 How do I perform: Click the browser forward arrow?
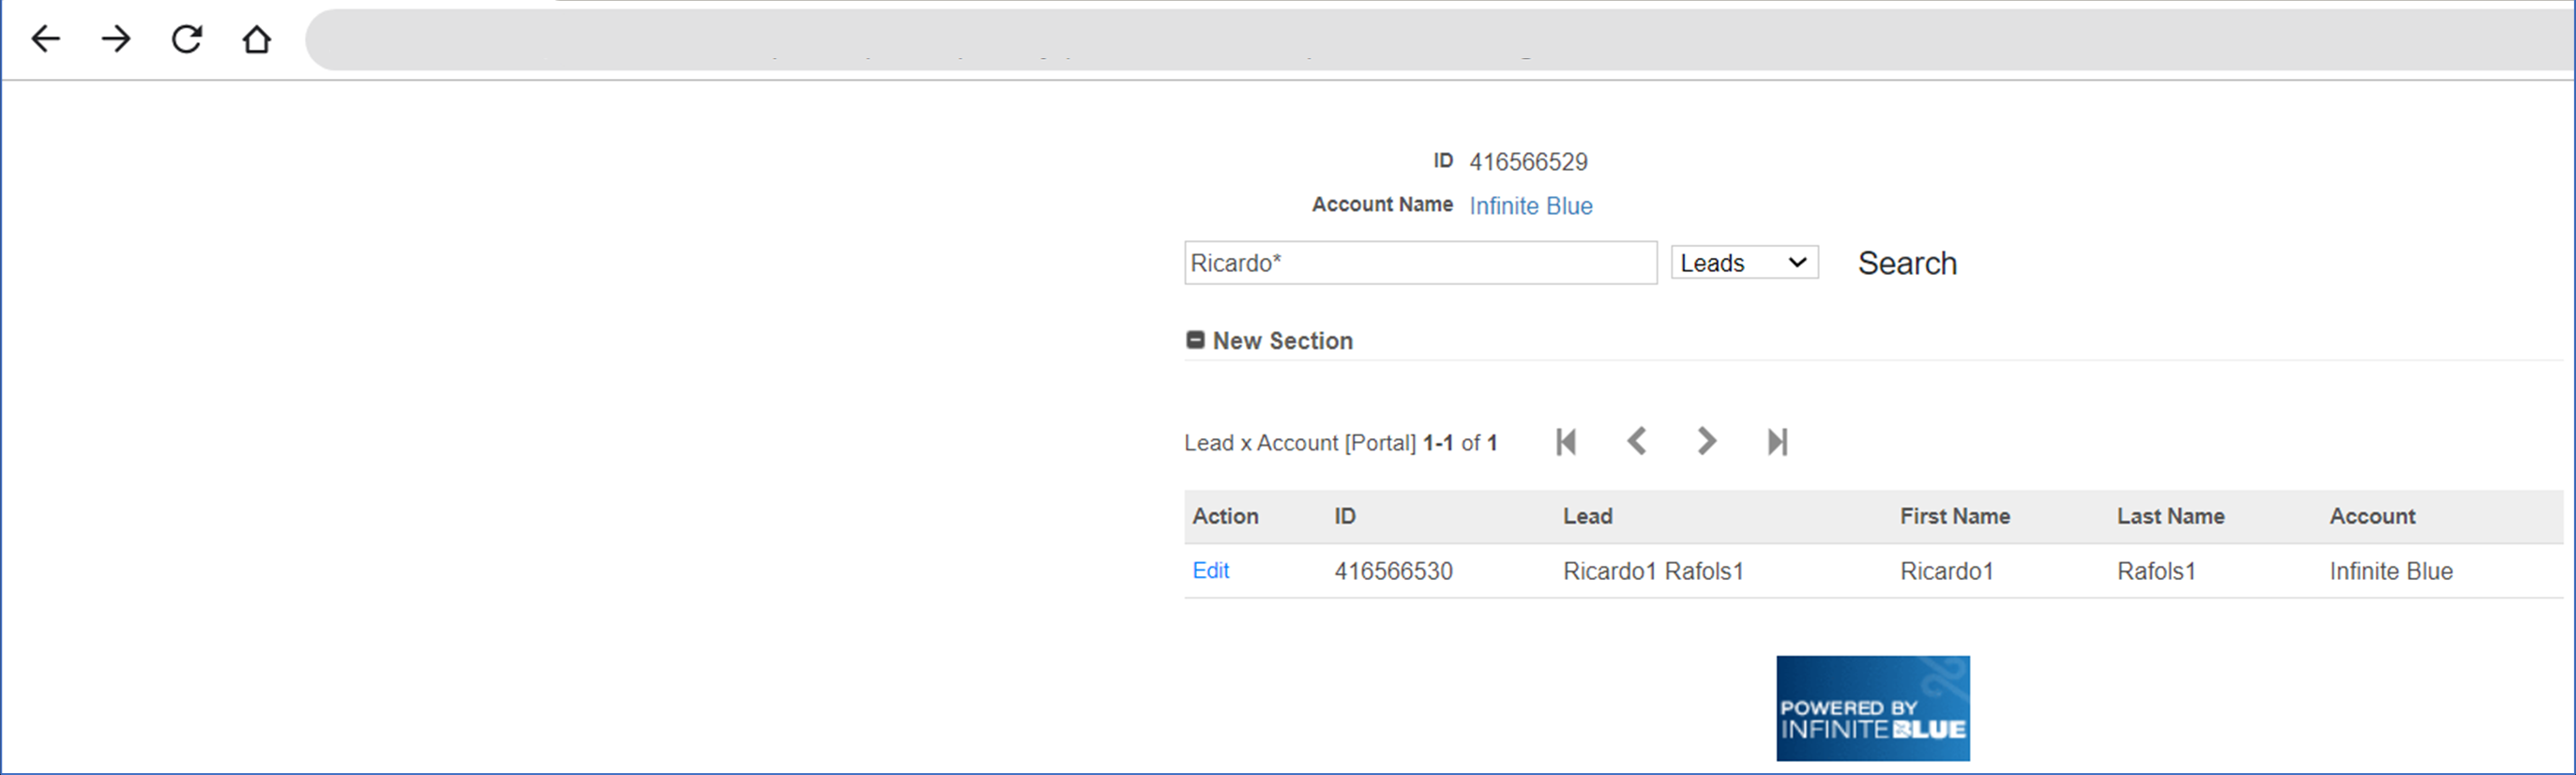tap(116, 39)
